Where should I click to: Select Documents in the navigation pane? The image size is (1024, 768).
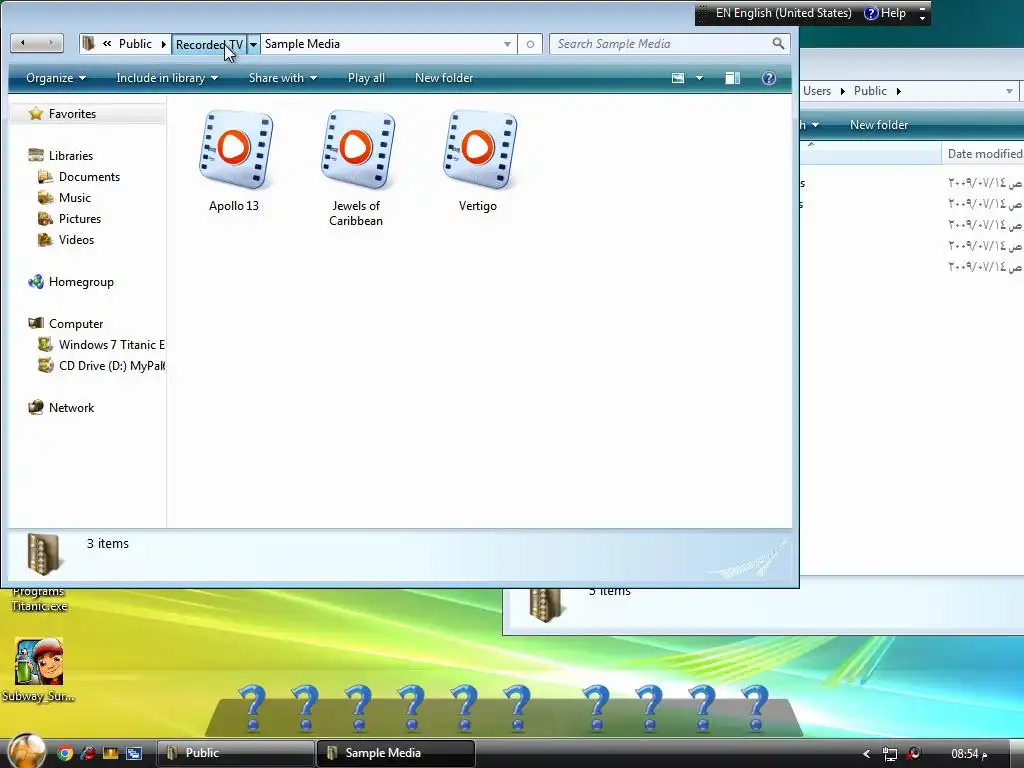point(89,176)
